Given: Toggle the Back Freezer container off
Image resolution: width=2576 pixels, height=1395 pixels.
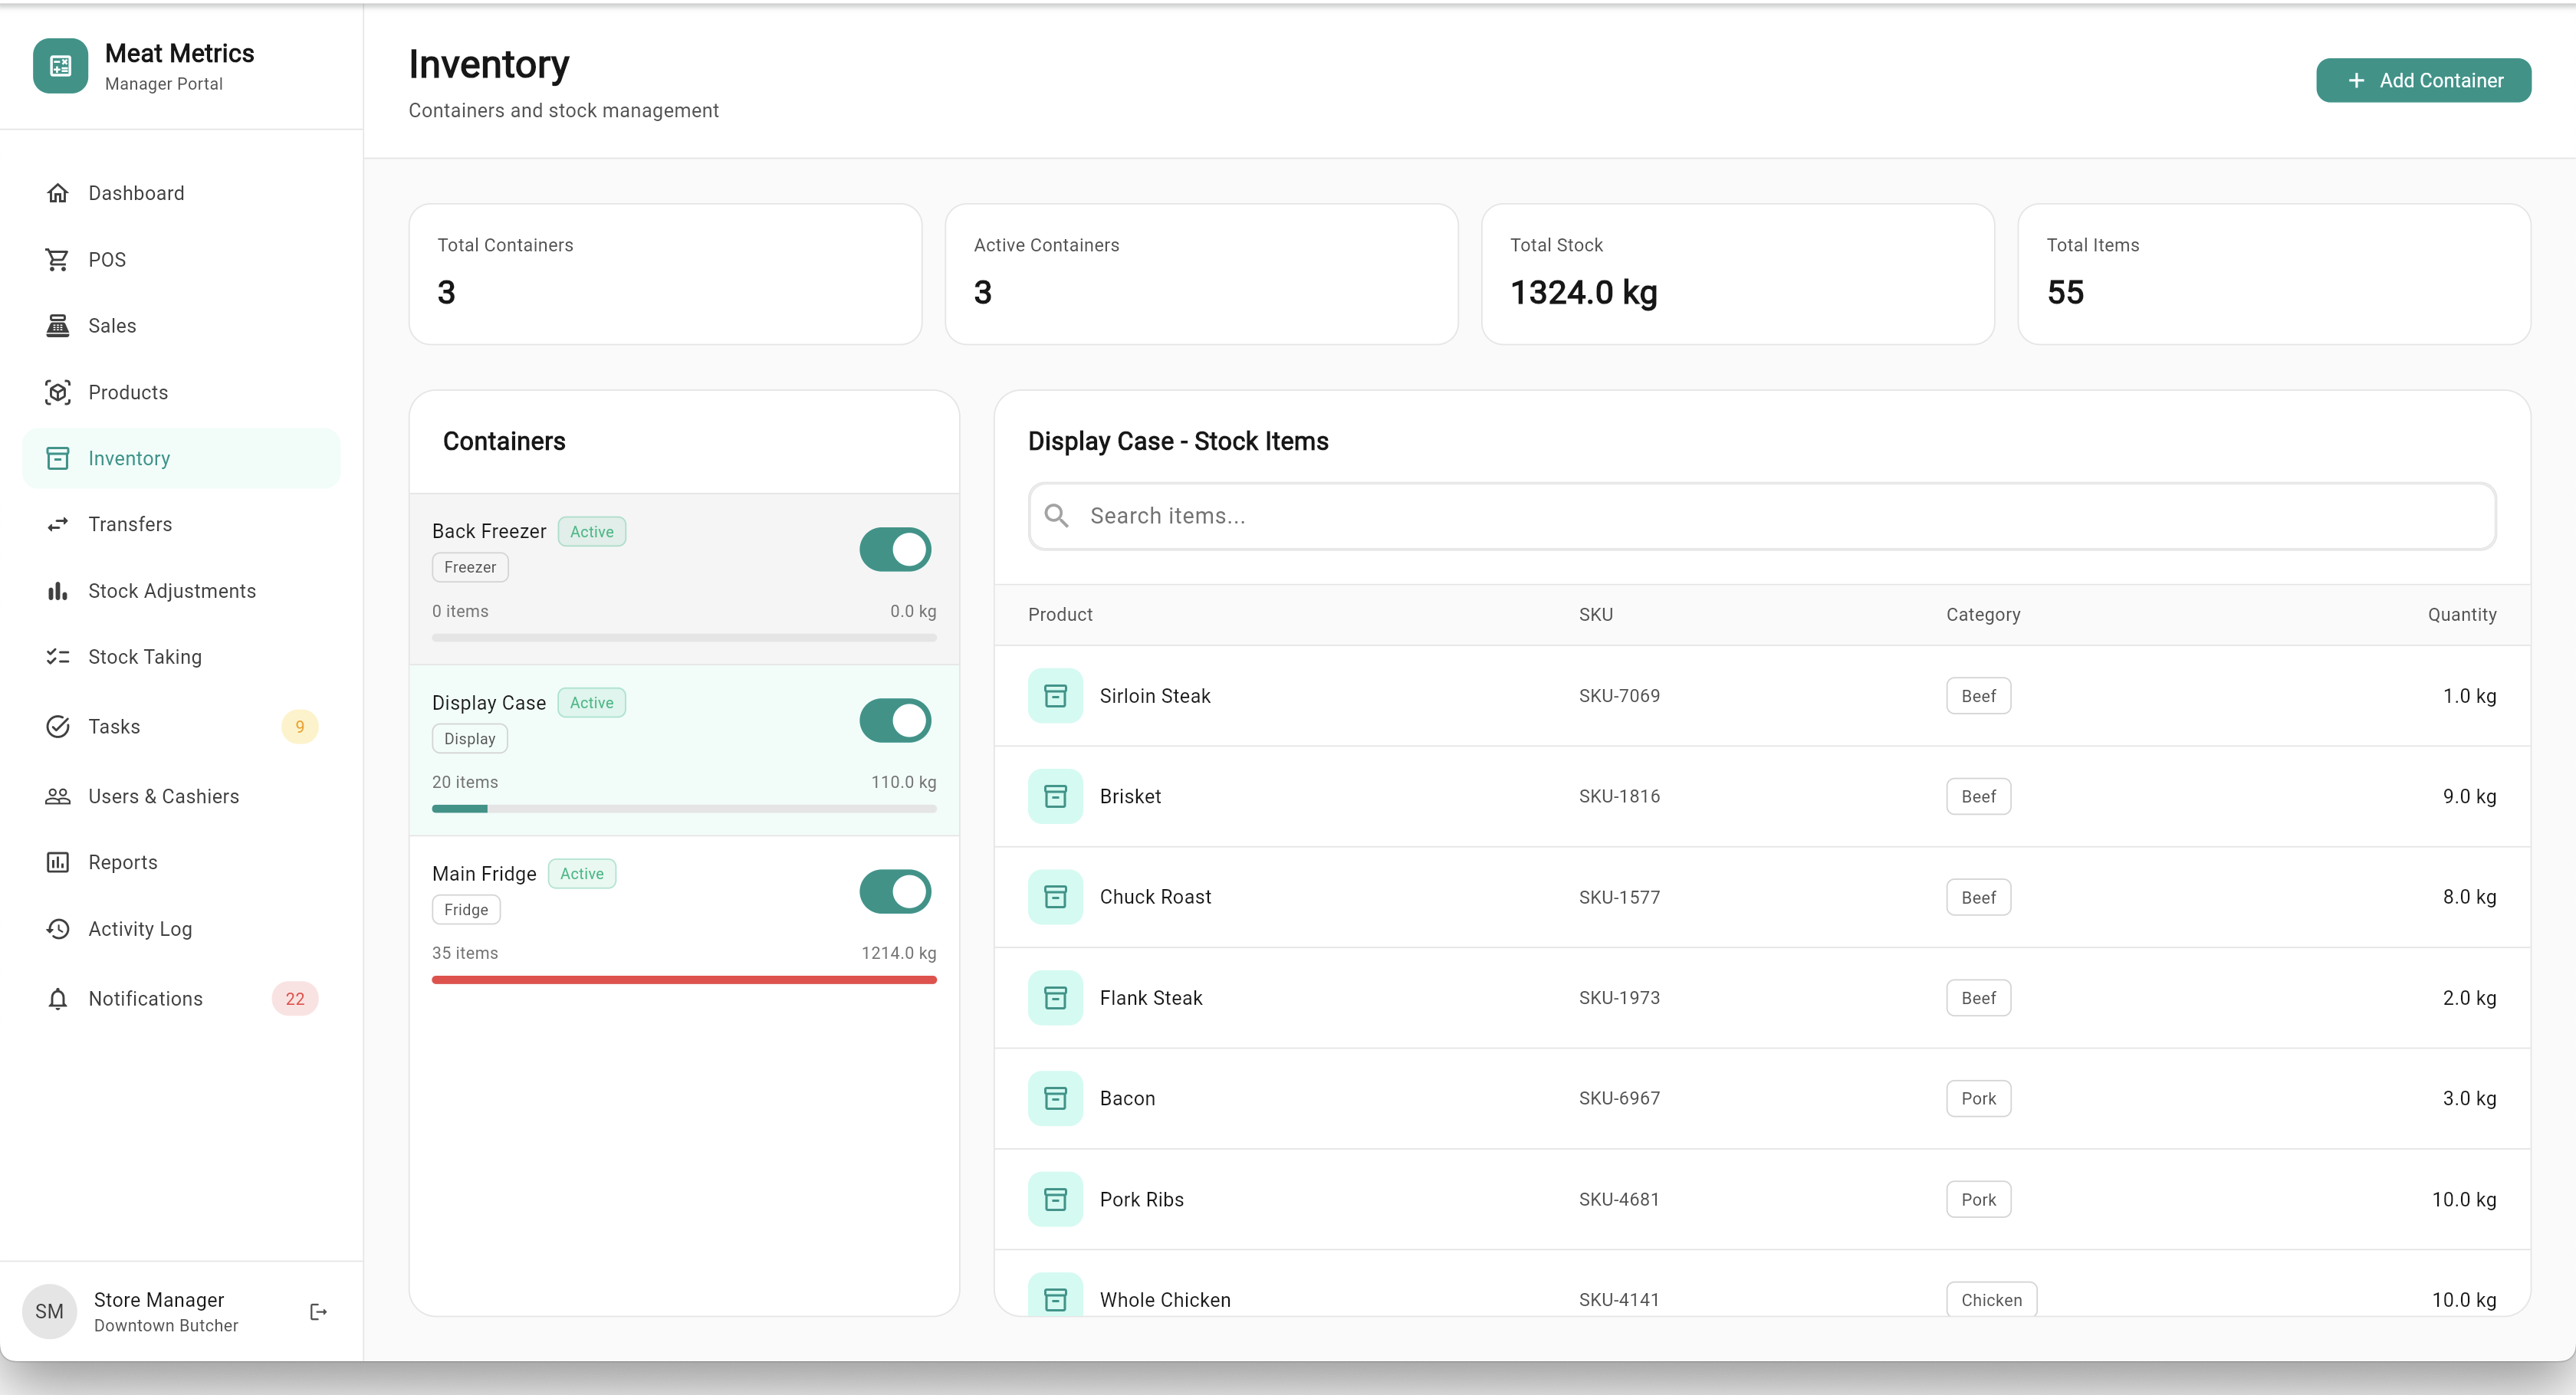Looking at the screenshot, I should 893,549.
